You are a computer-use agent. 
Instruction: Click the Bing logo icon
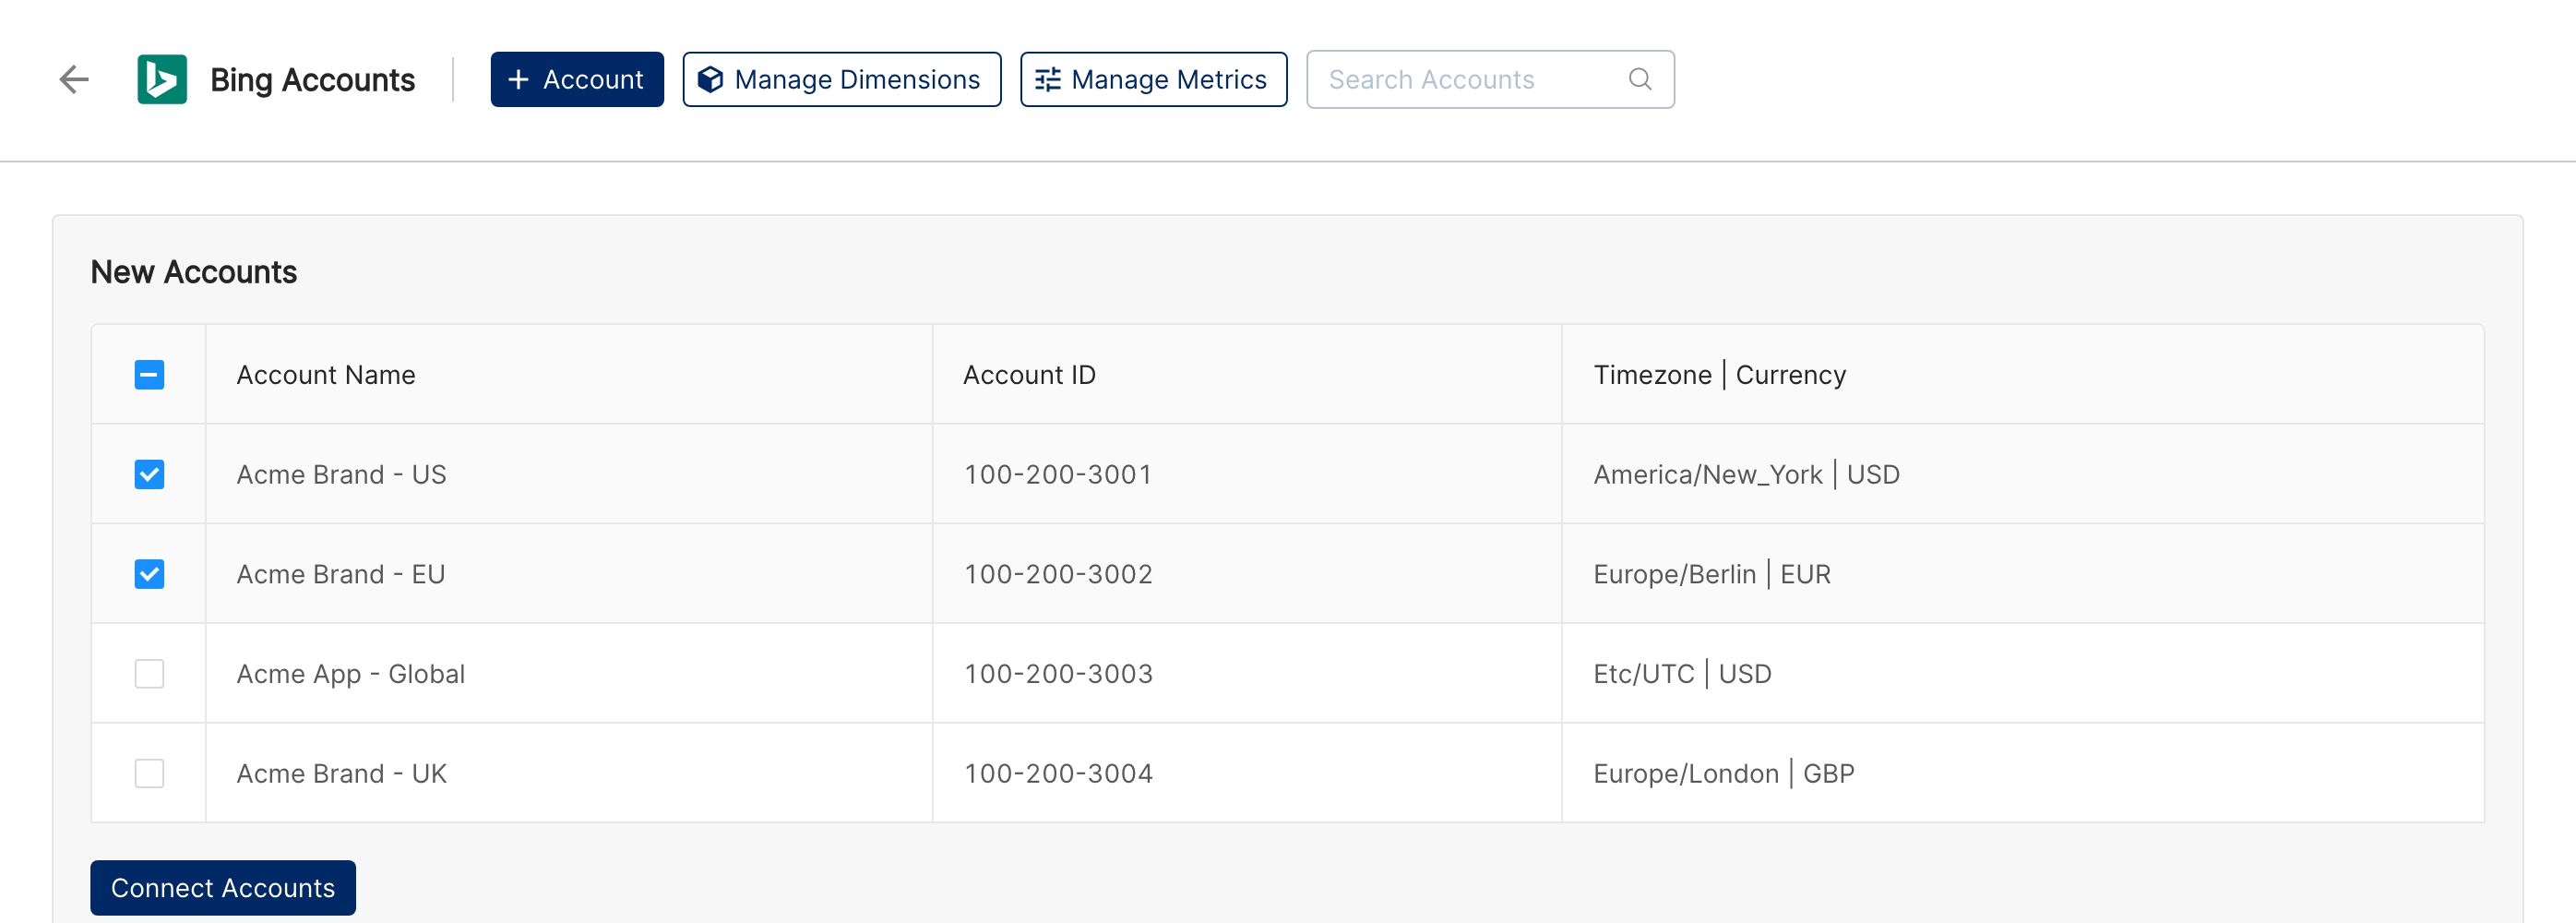point(162,79)
